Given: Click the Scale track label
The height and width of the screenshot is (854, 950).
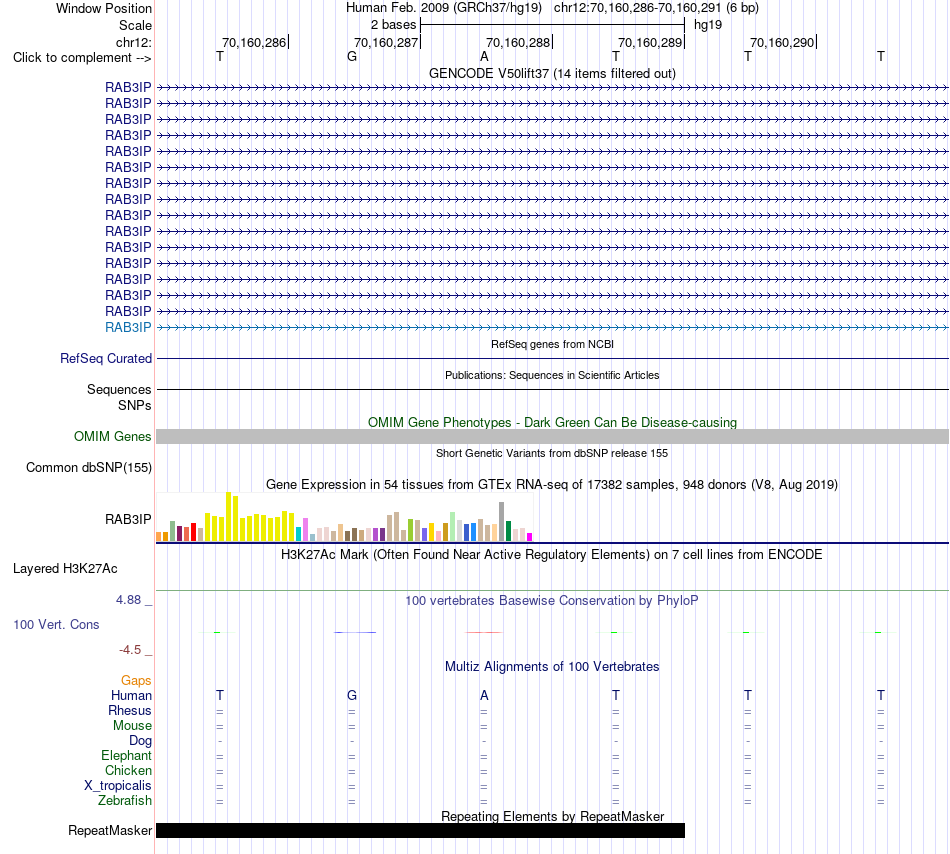Looking at the screenshot, I should (x=135, y=25).
